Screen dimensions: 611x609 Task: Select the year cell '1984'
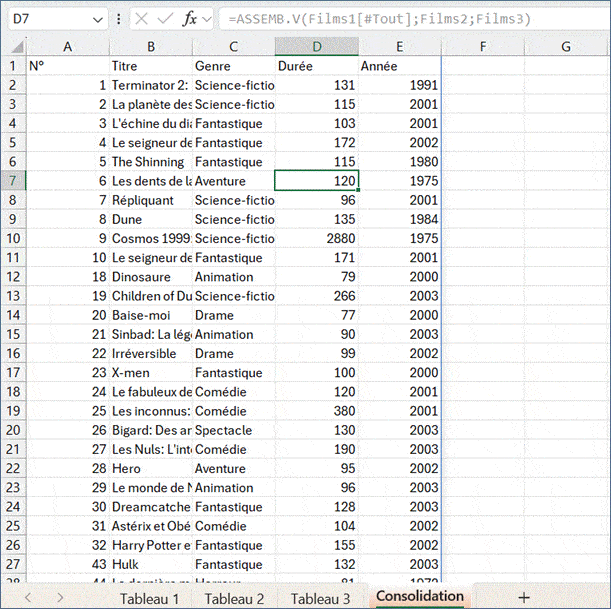pyautogui.click(x=400, y=219)
